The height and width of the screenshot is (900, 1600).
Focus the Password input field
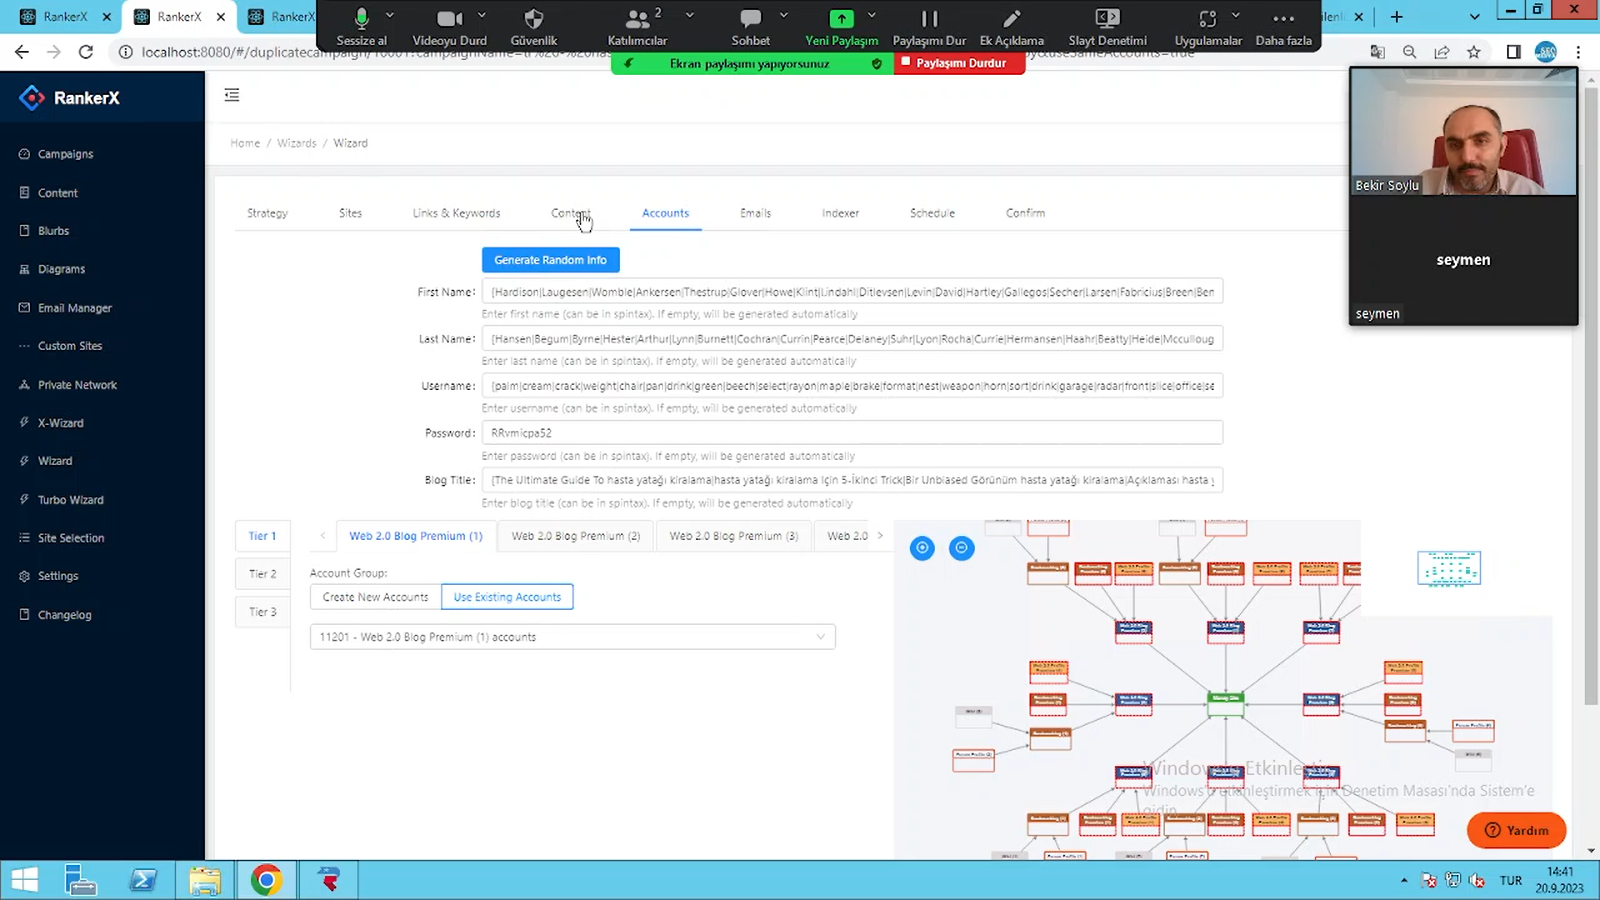click(x=852, y=433)
